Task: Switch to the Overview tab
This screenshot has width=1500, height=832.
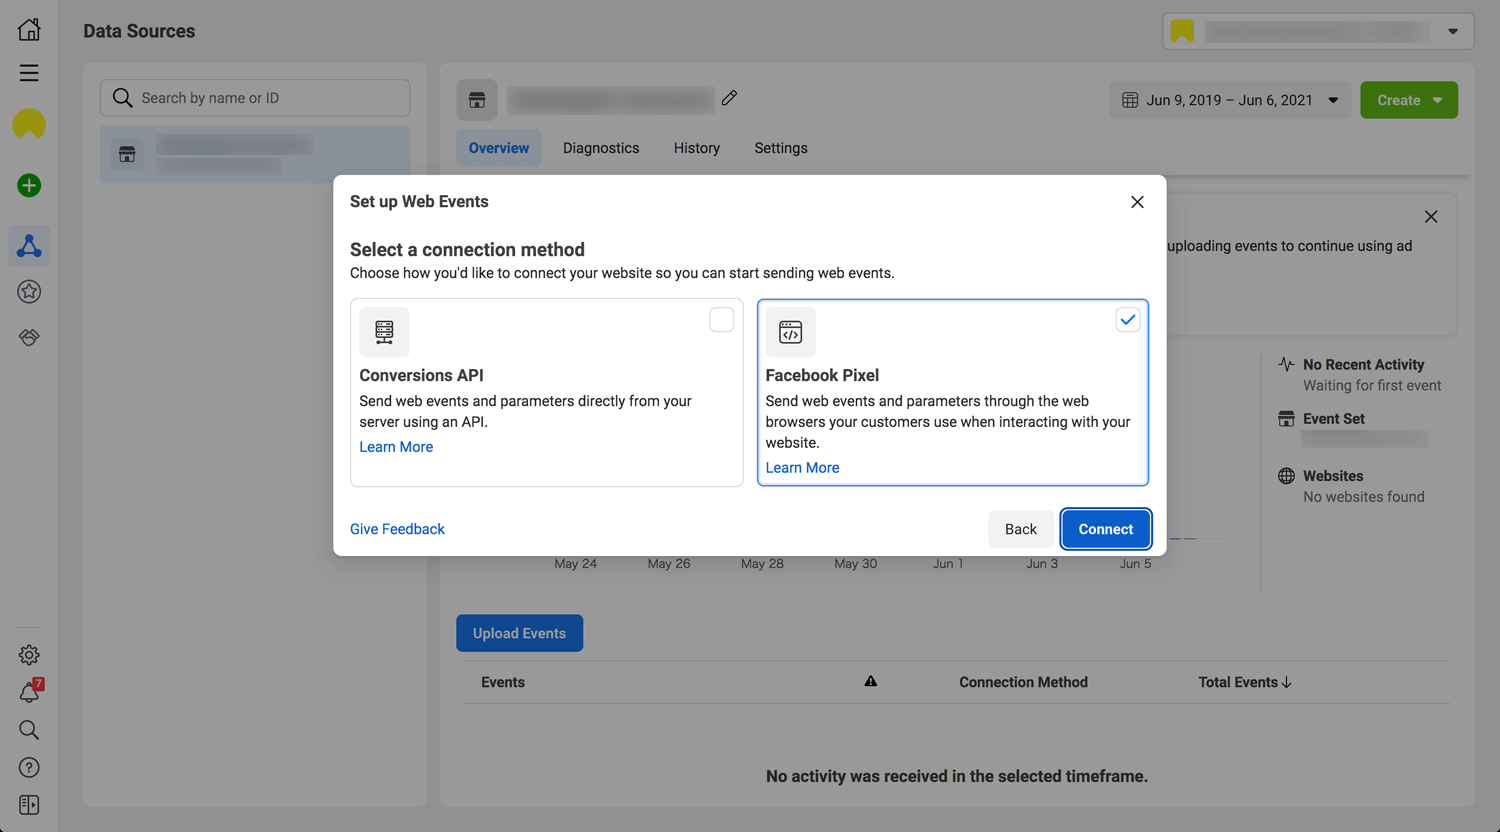Action: click(x=499, y=148)
